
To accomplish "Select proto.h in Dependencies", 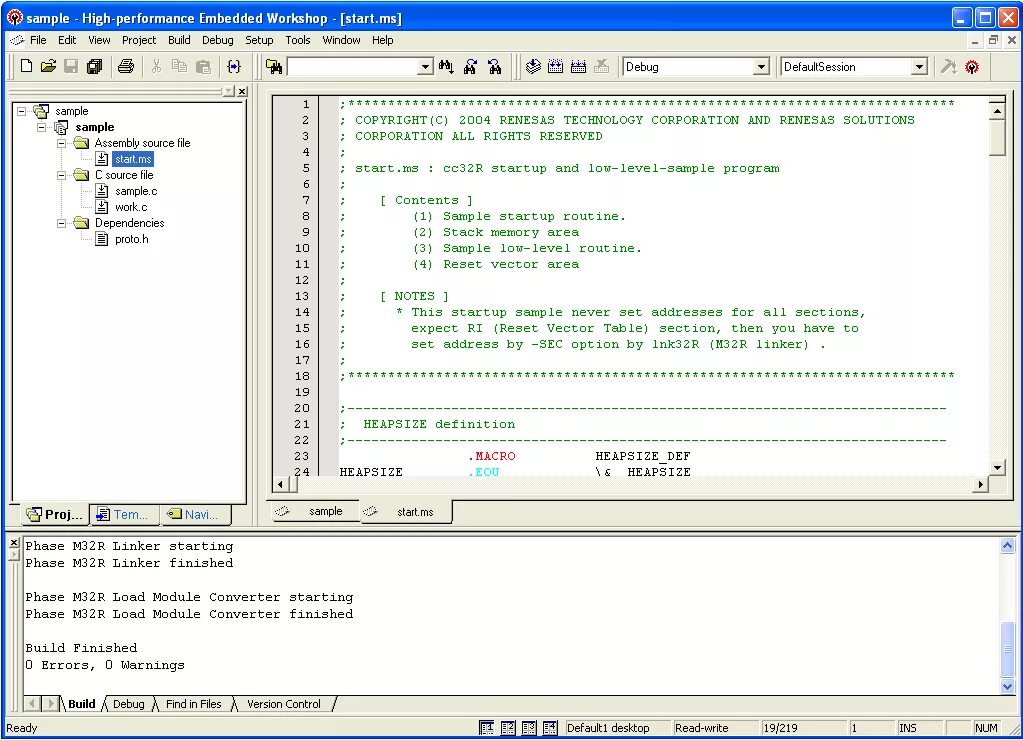I will click(131, 239).
